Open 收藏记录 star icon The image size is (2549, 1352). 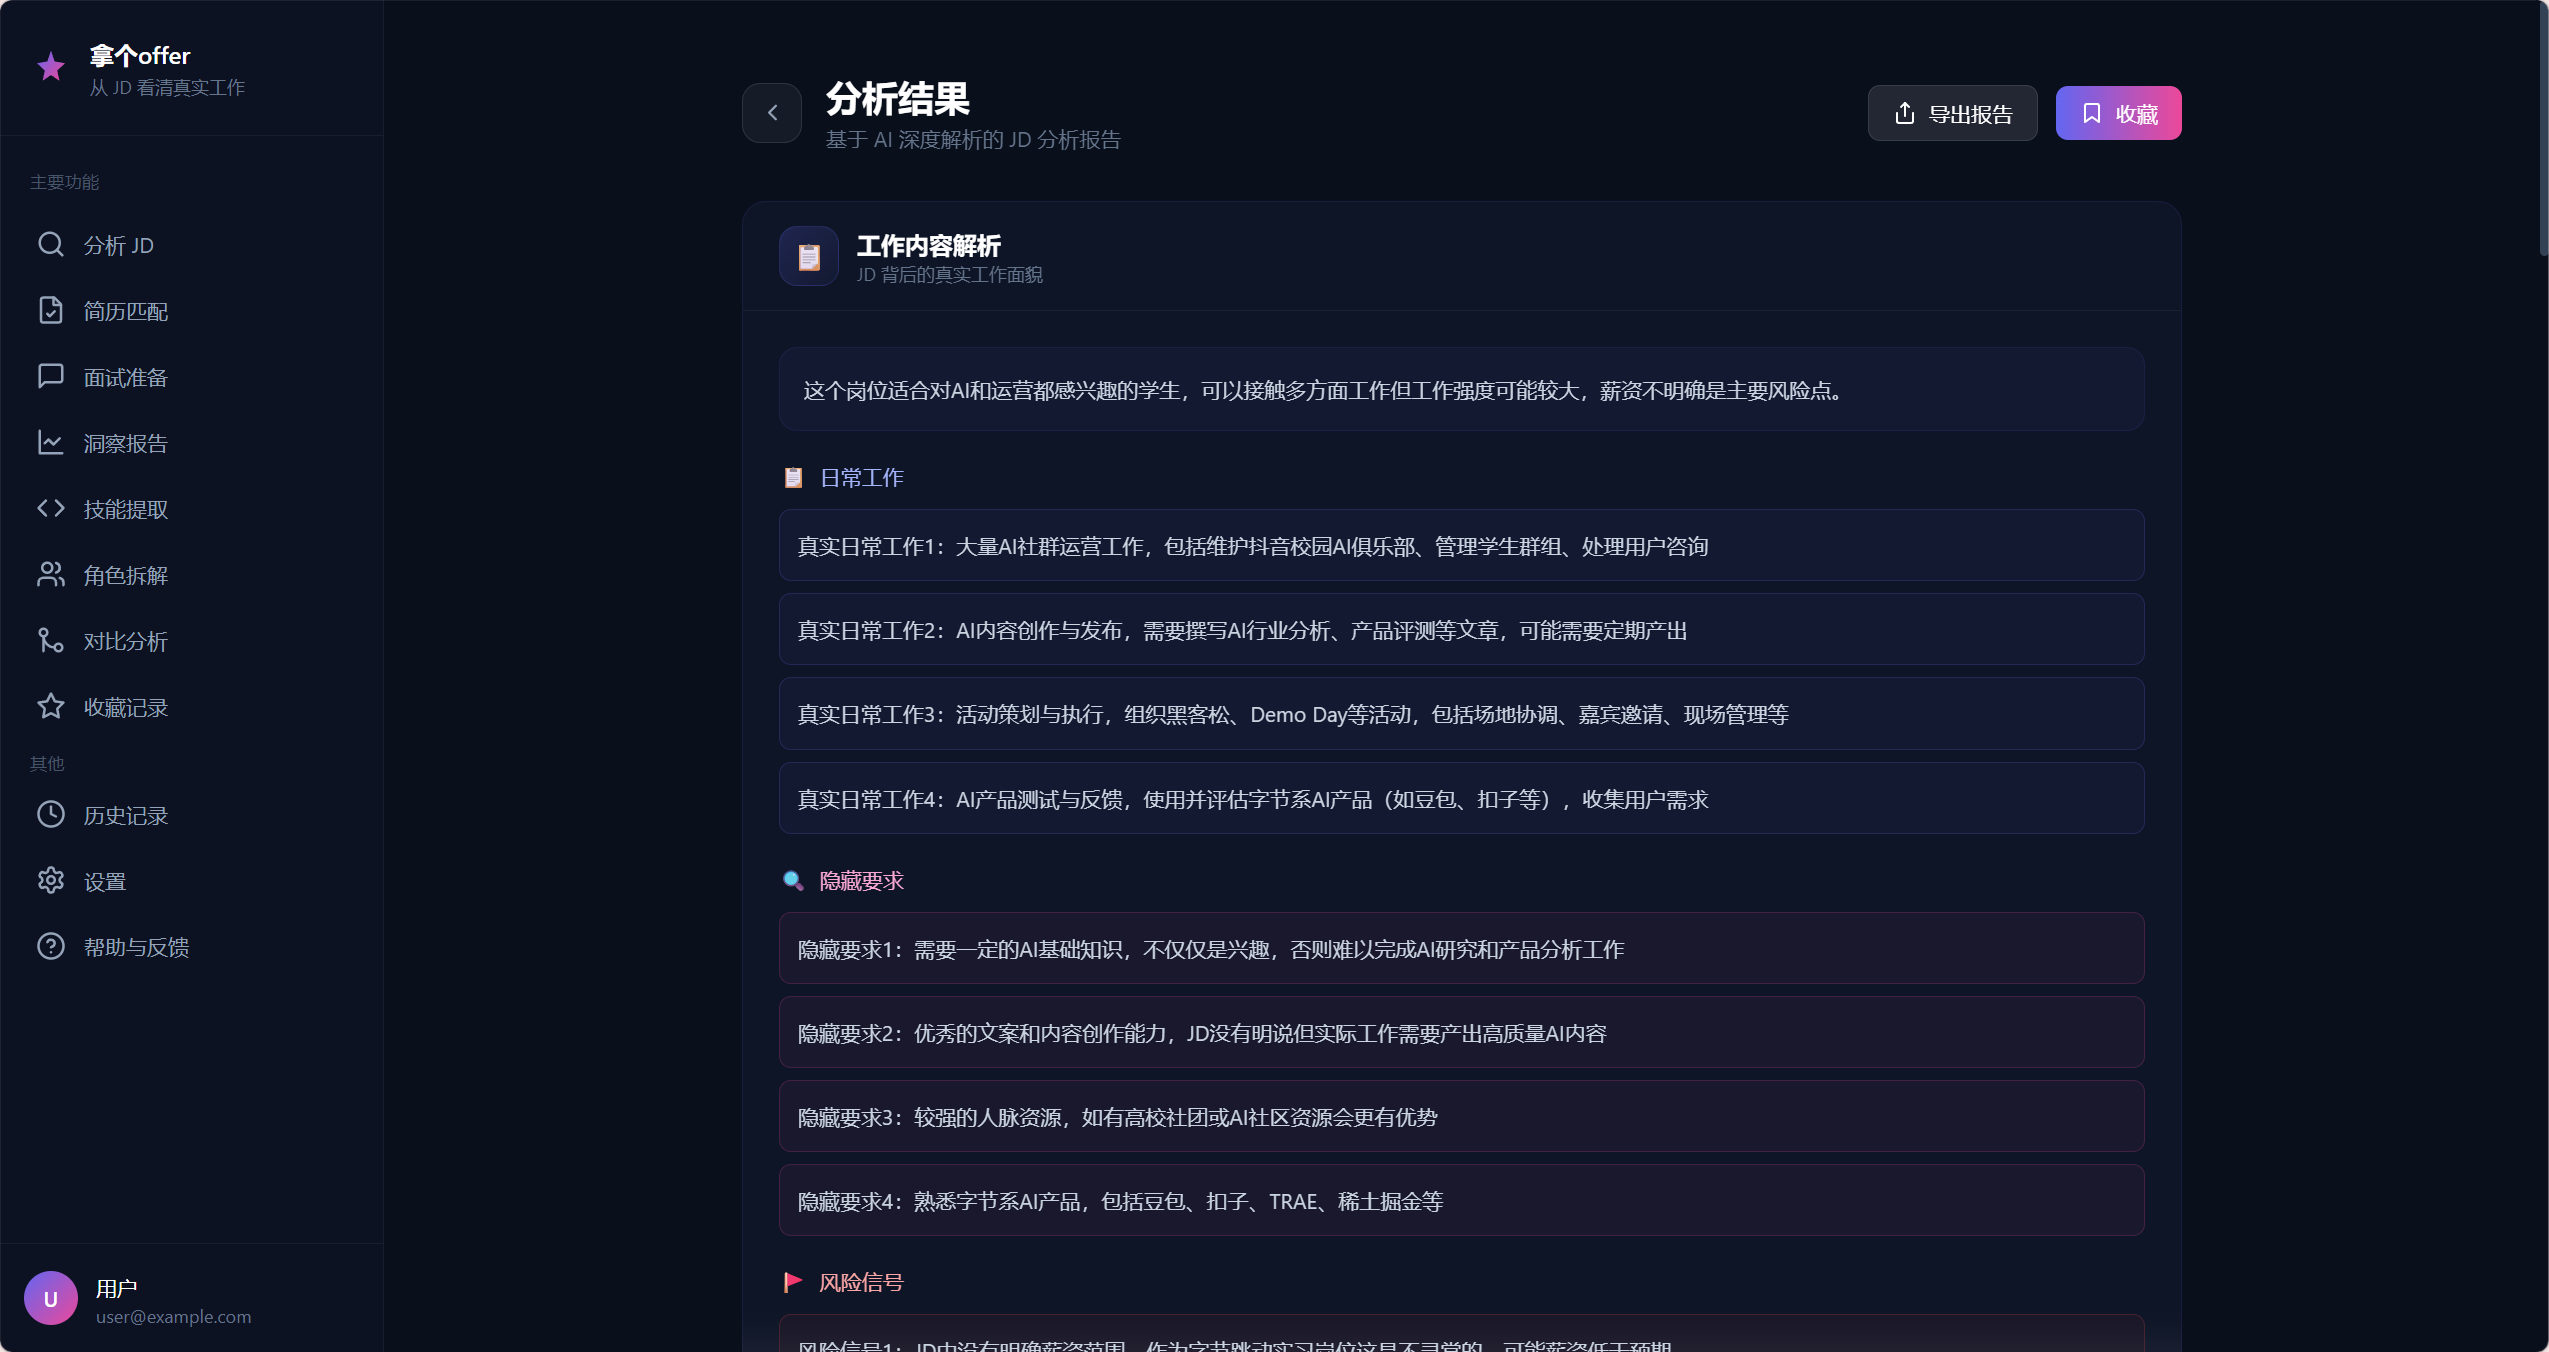51,706
